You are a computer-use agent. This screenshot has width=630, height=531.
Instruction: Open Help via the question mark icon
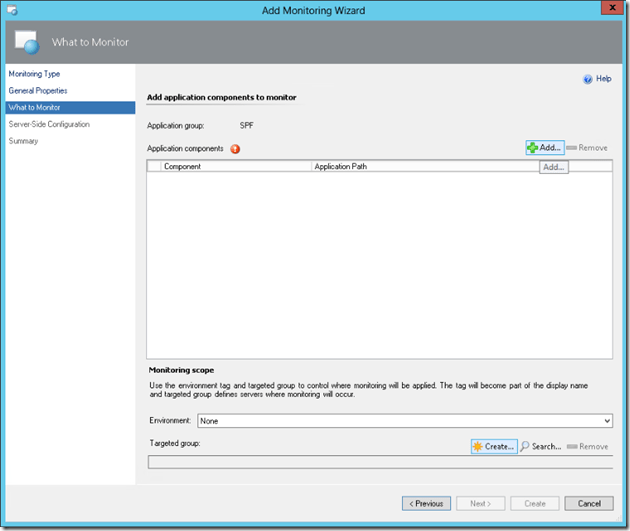[588, 79]
